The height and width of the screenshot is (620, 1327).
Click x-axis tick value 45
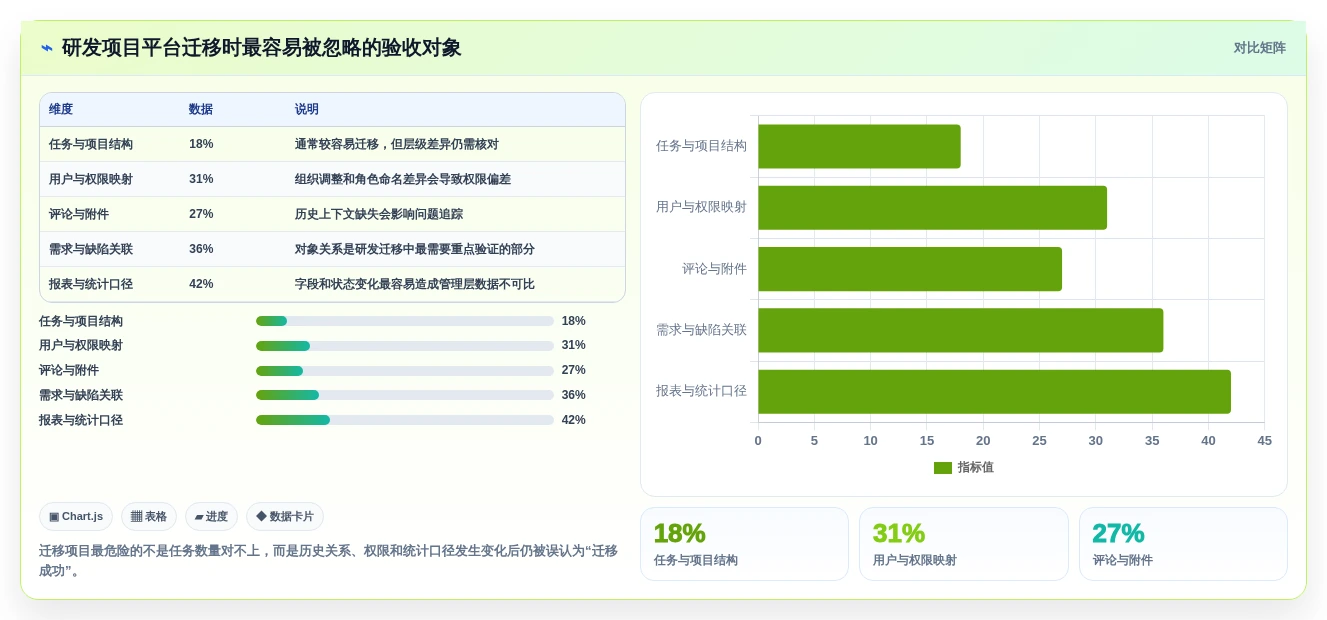pos(1265,441)
